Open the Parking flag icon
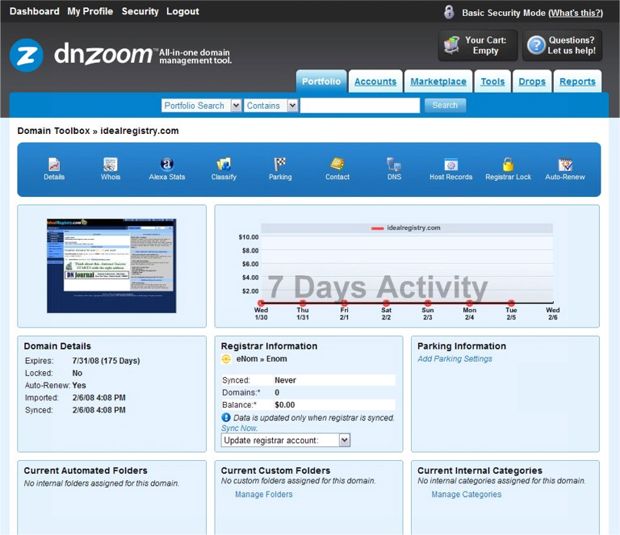This screenshot has width=620, height=535. click(x=280, y=164)
